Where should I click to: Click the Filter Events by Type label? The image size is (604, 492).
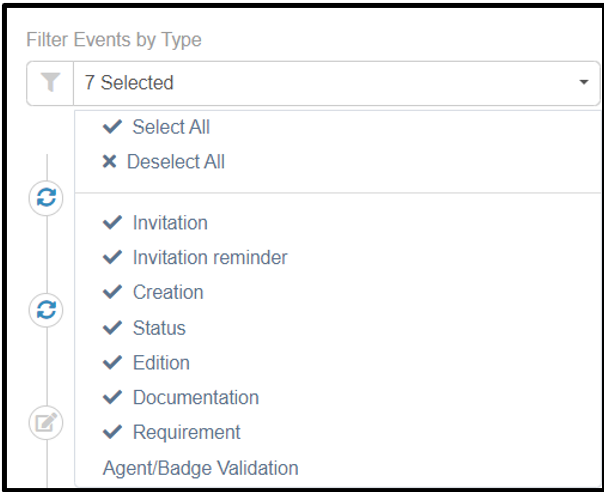tap(114, 40)
